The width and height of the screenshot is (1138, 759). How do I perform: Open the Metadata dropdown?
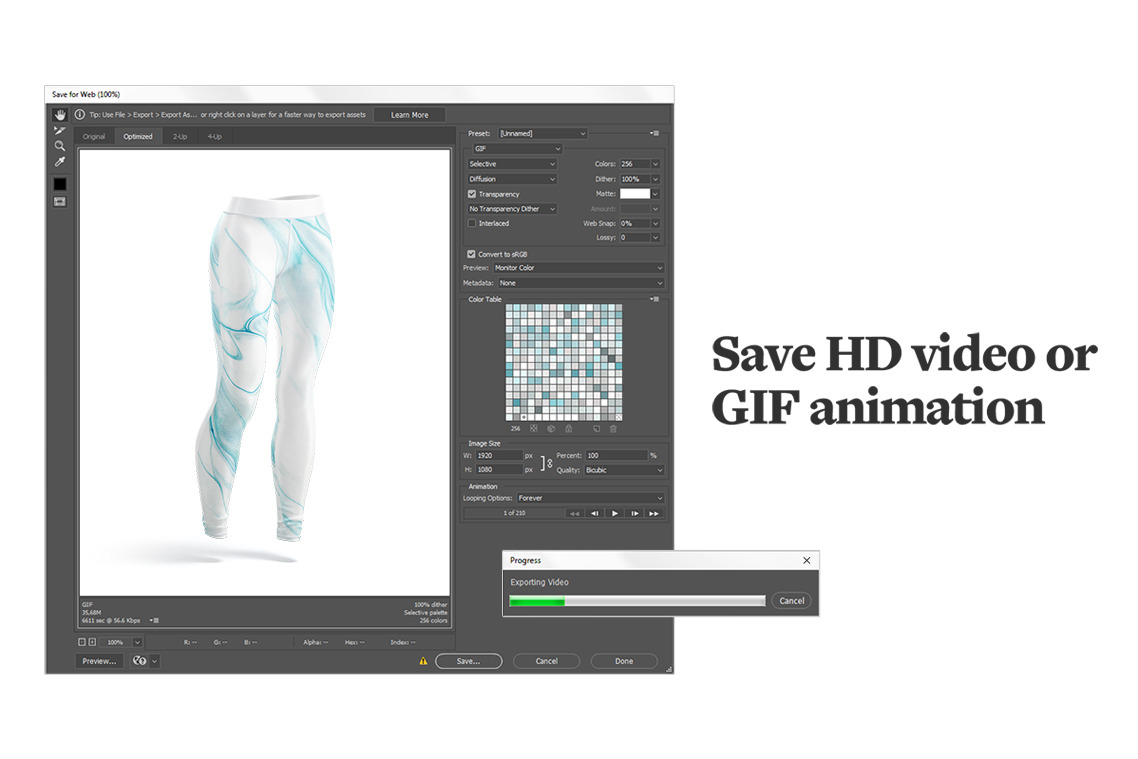pyautogui.click(x=580, y=283)
